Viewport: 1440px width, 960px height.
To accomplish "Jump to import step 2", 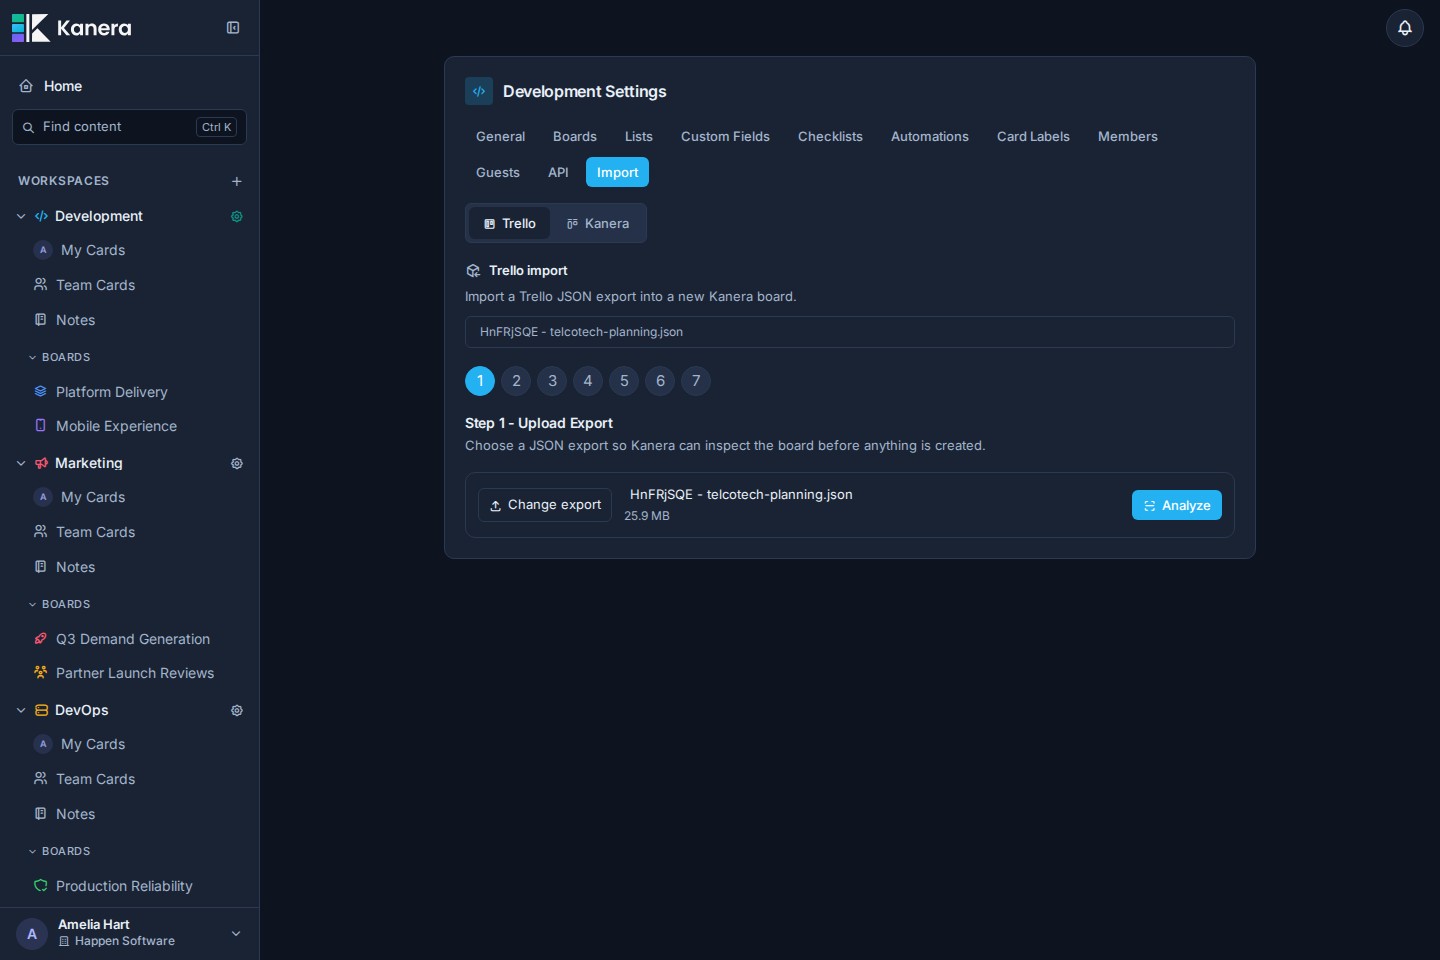I will click(x=516, y=381).
